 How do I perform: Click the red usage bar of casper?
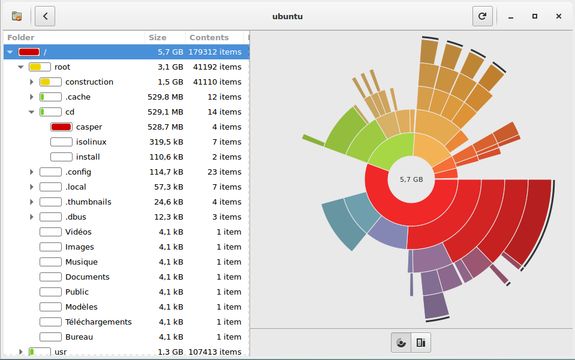click(61, 127)
